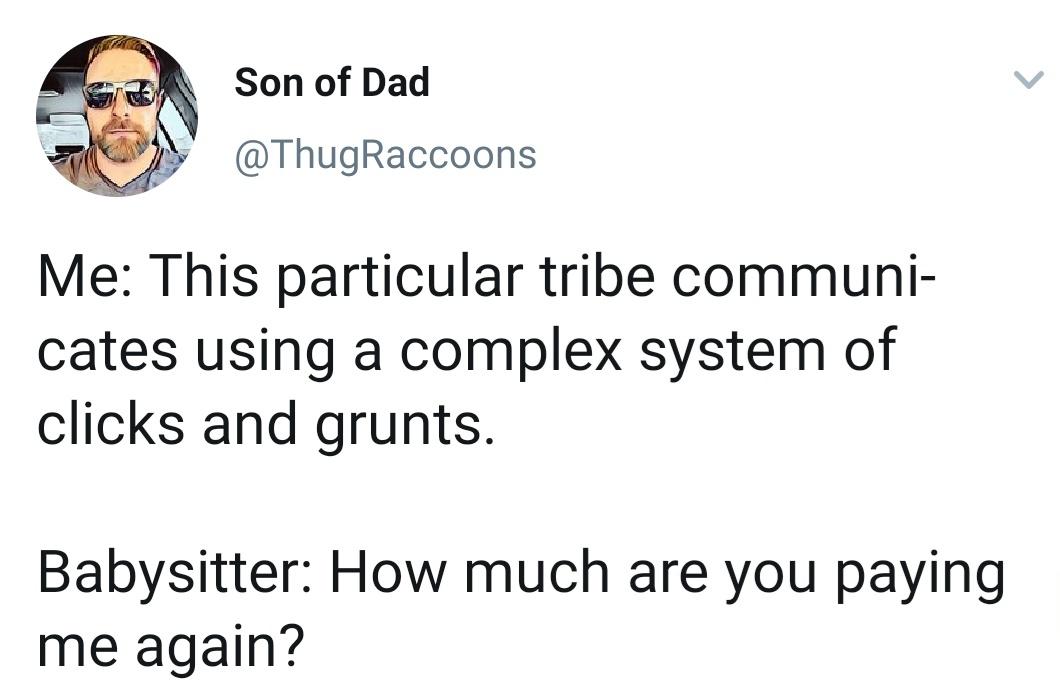The height and width of the screenshot is (690, 1060).
Task: Click the phrase "clicks and grunts."
Action: [x=266, y=424]
